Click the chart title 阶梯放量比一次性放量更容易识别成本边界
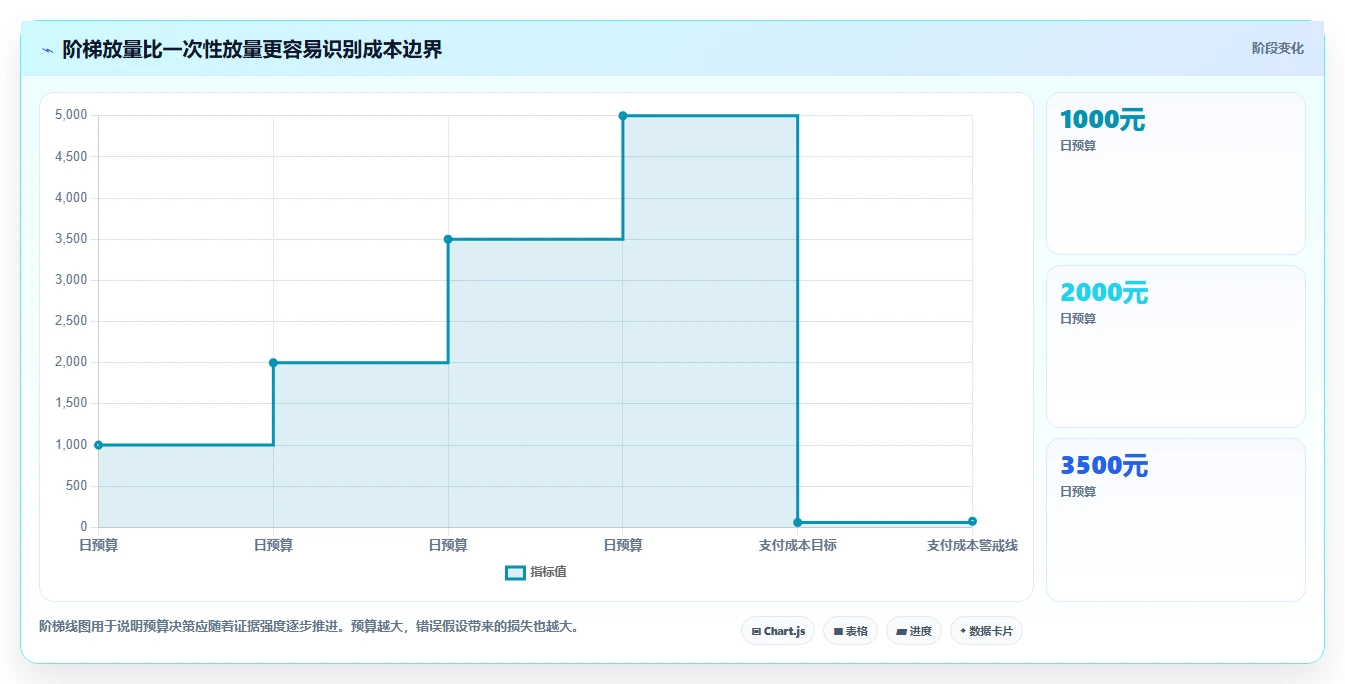 tap(252, 49)
